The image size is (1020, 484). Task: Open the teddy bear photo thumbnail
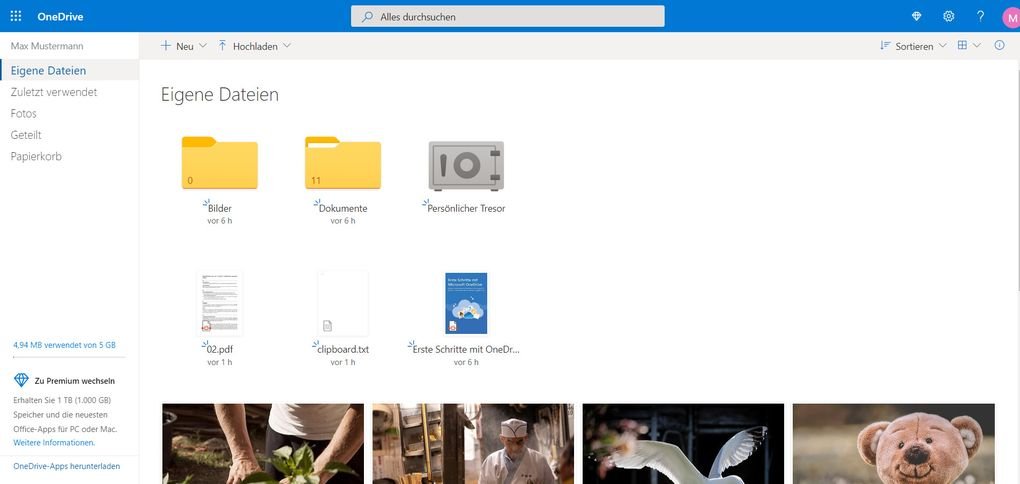pyautogui.click(x=894, y=444)
